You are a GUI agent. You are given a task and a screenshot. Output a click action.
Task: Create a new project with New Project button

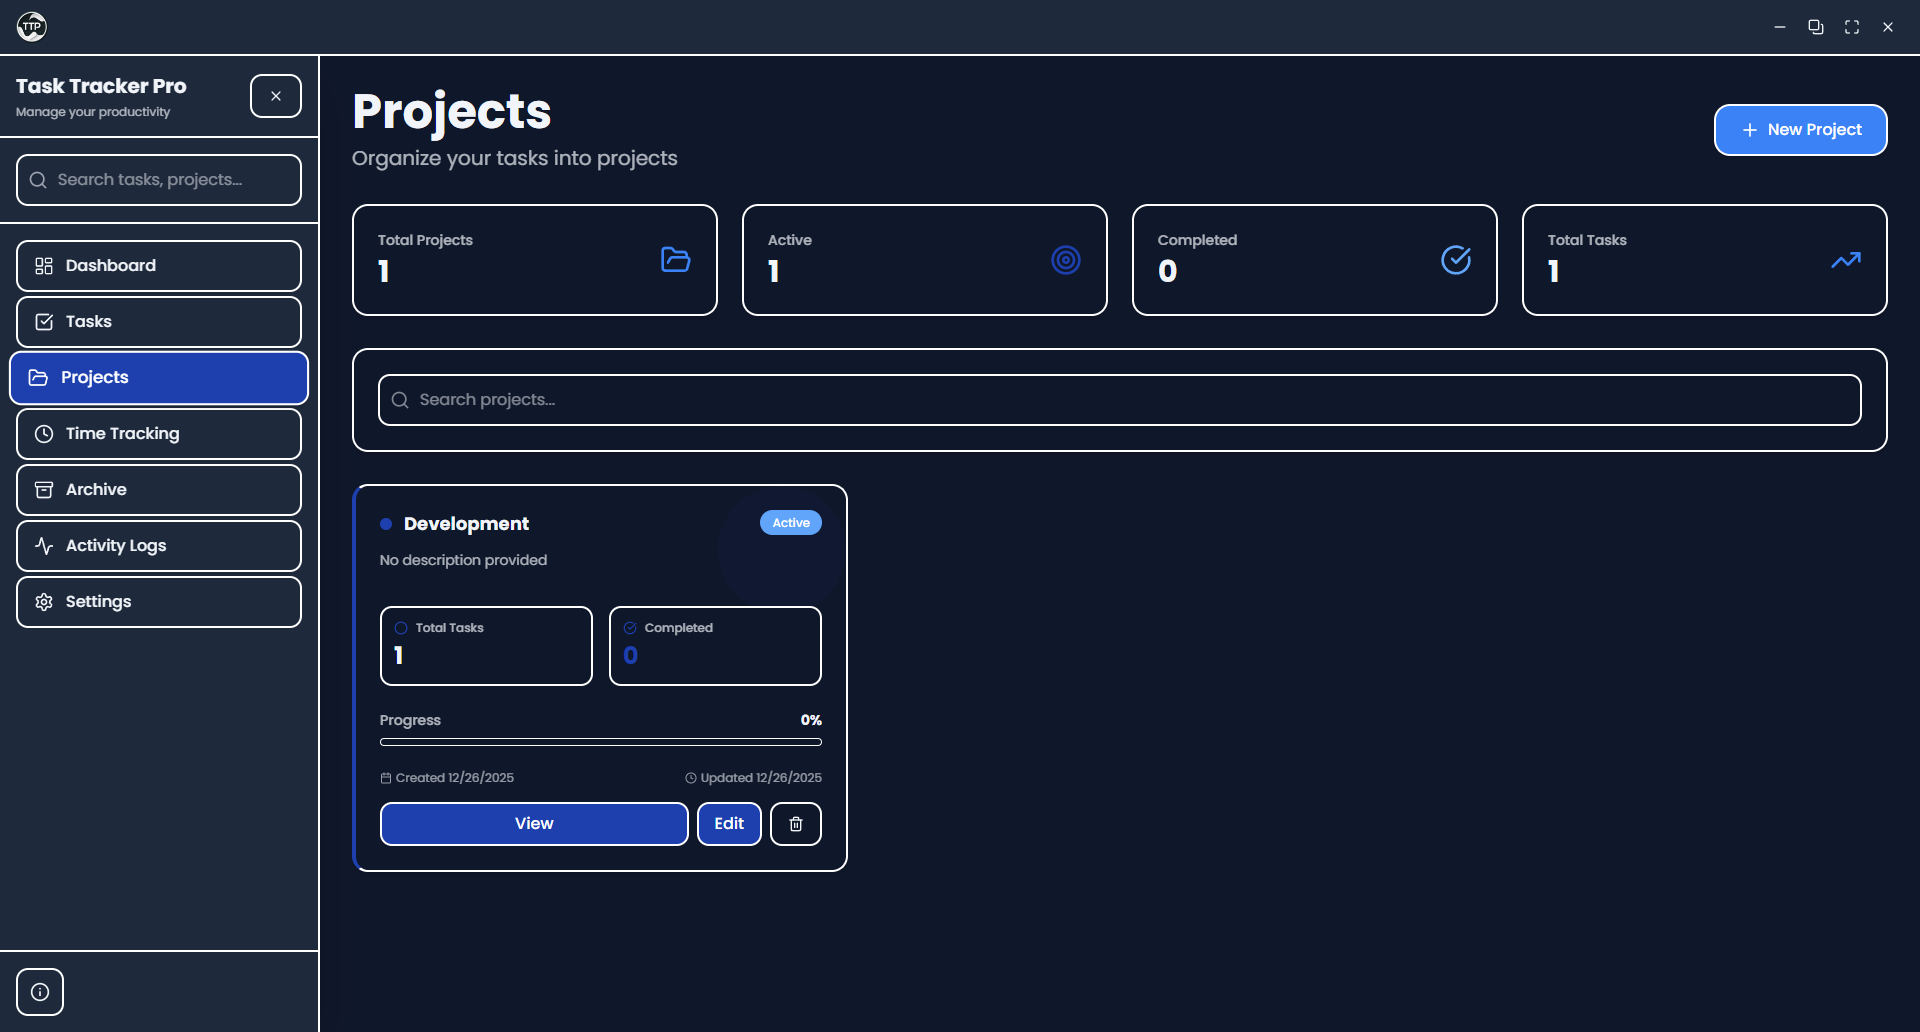pyautogui.click(x=1799, y=130)
